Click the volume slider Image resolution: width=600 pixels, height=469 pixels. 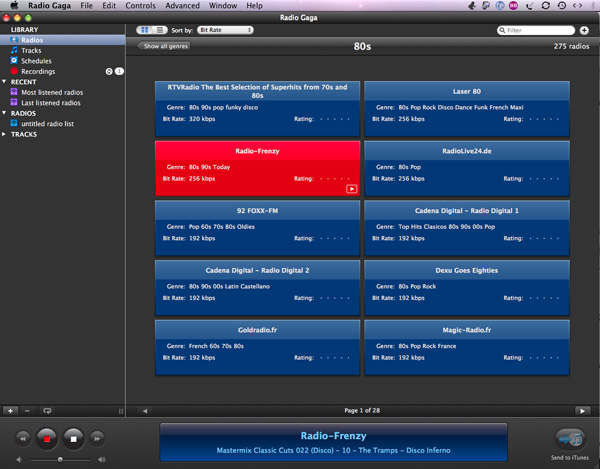(60, 459)
